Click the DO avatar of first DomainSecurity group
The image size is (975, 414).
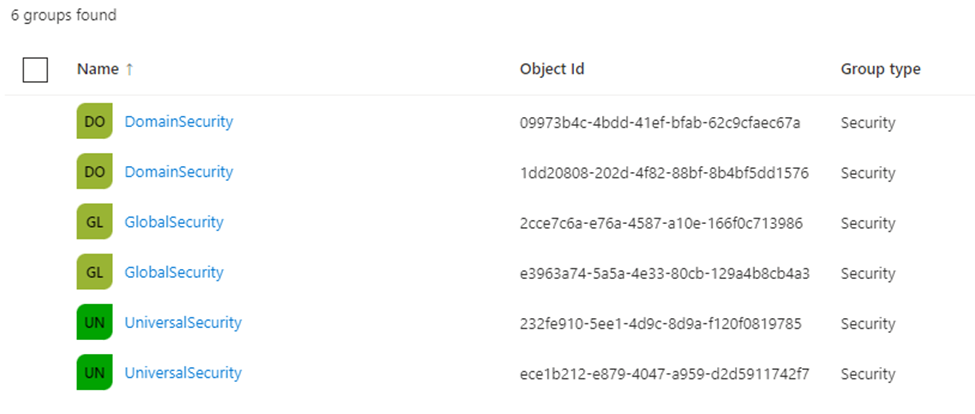coord(95,121)
